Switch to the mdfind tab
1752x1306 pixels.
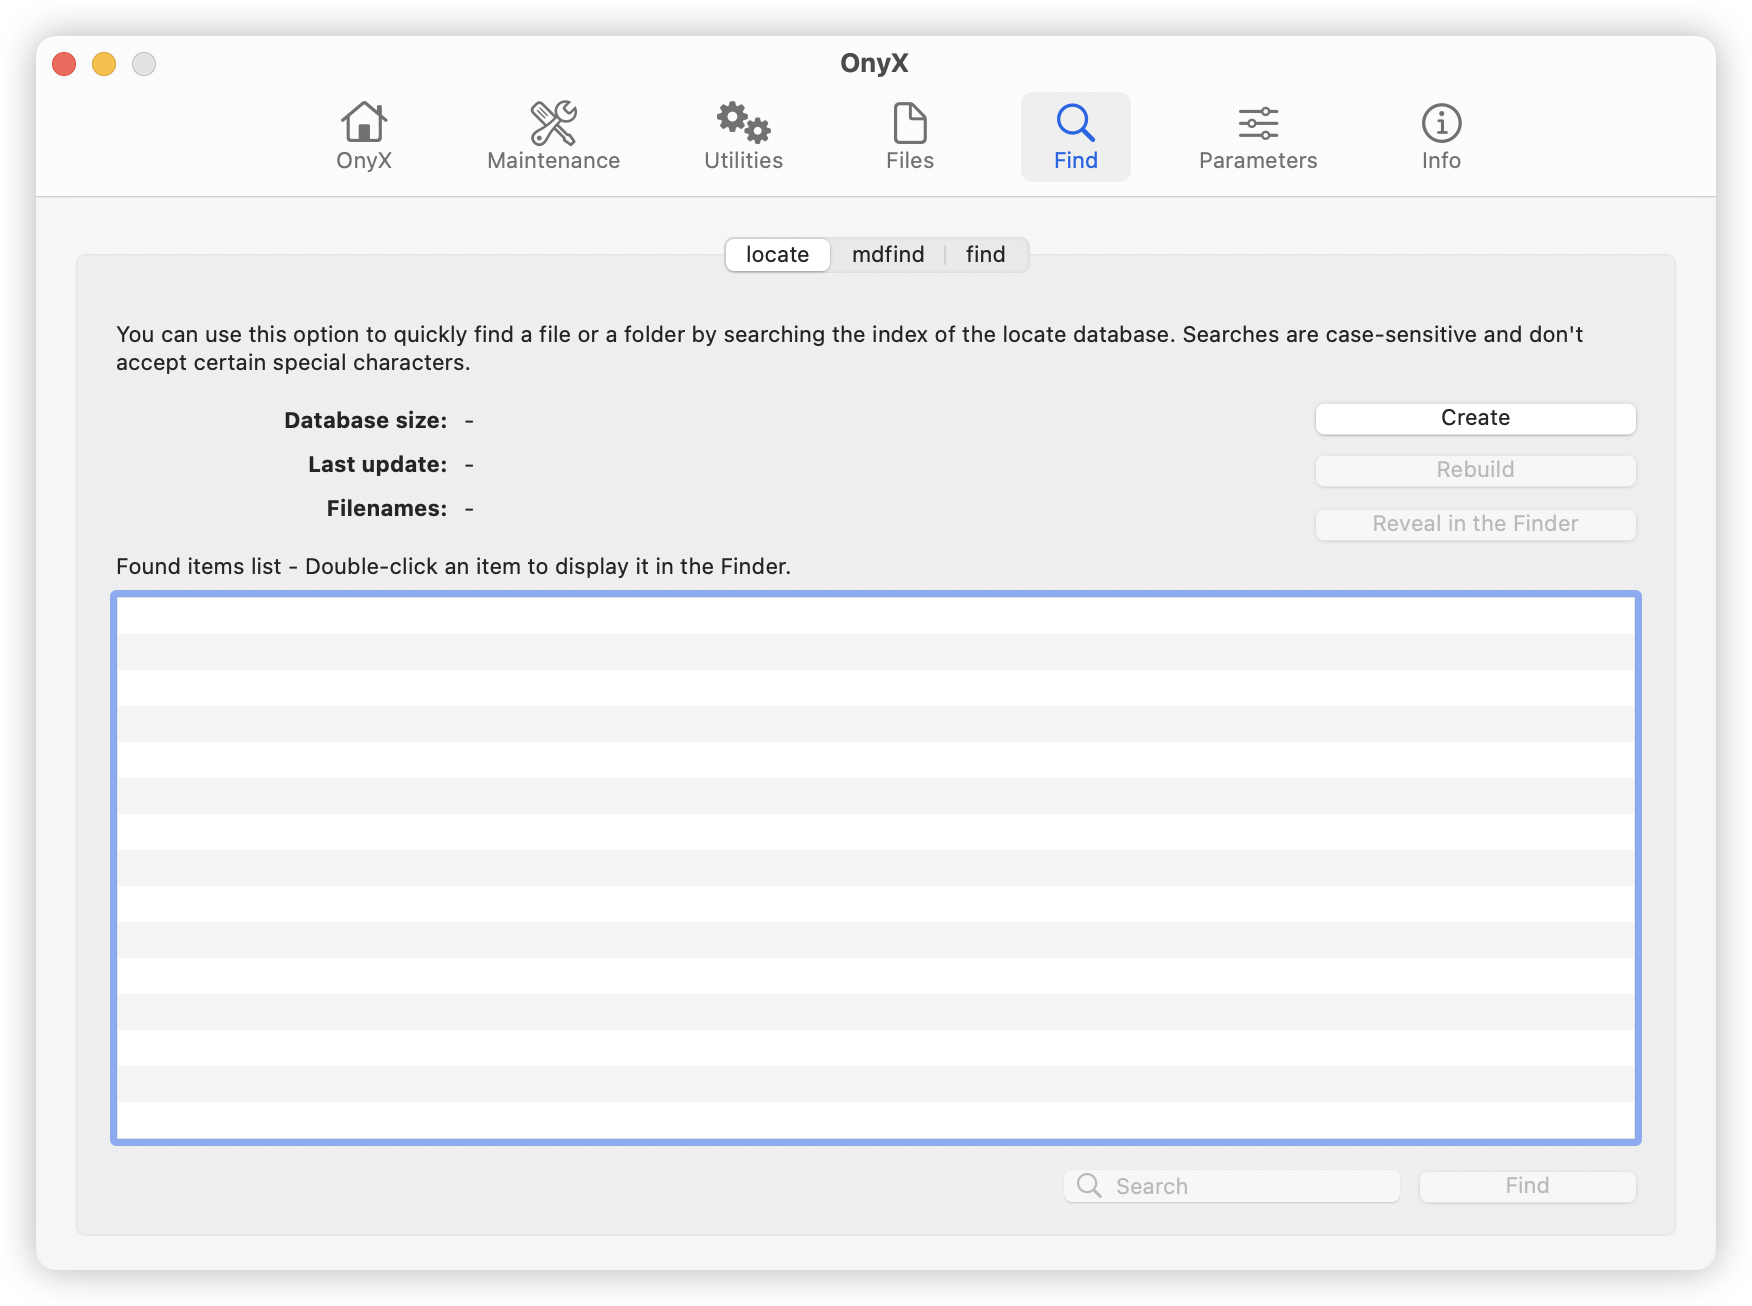[888, 255]
